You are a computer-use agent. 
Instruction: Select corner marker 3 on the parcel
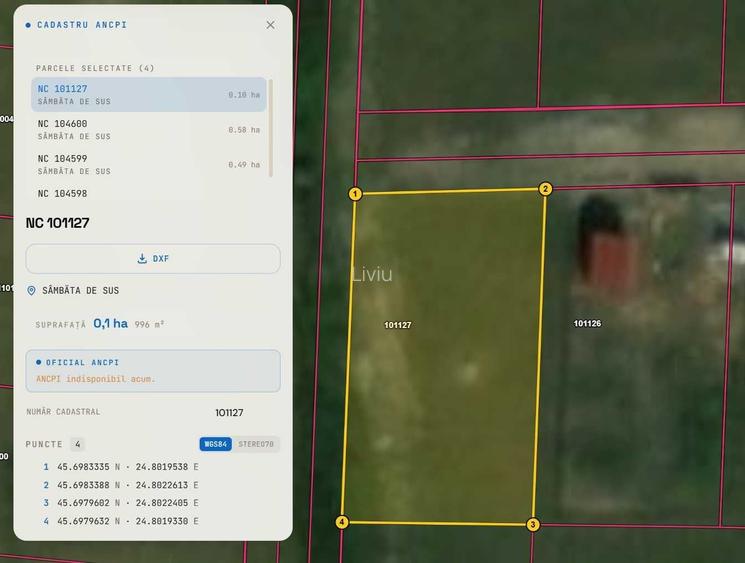pyautogui.click(x=533, y=525)
